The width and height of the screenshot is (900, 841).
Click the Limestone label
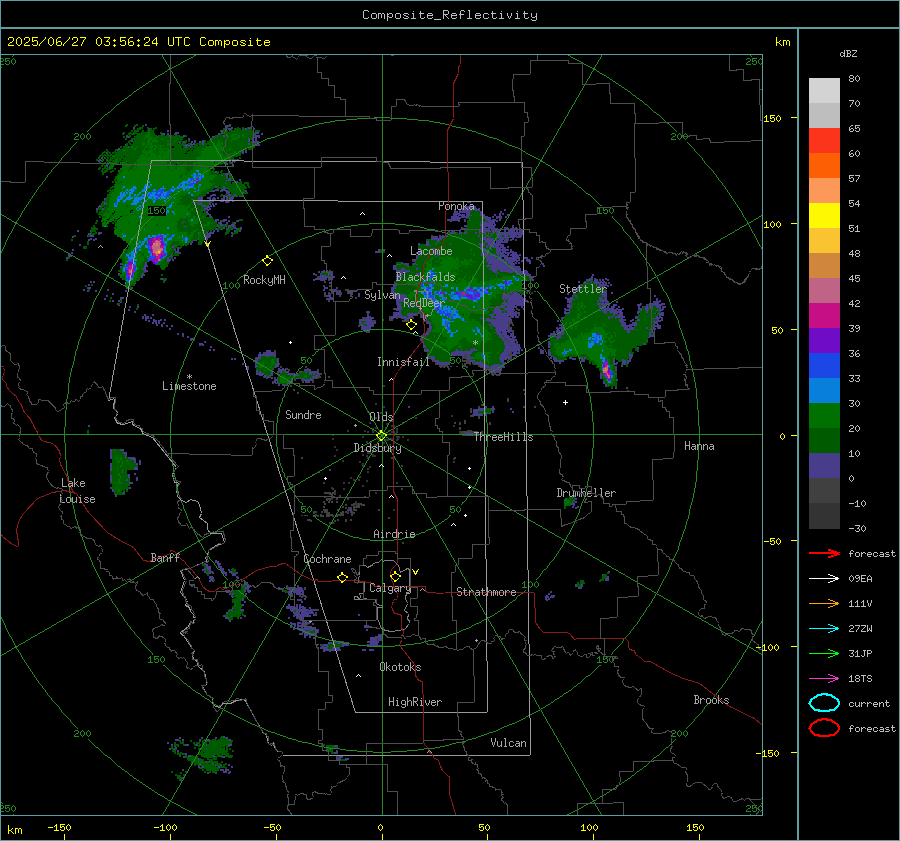[x=189, y=386]
